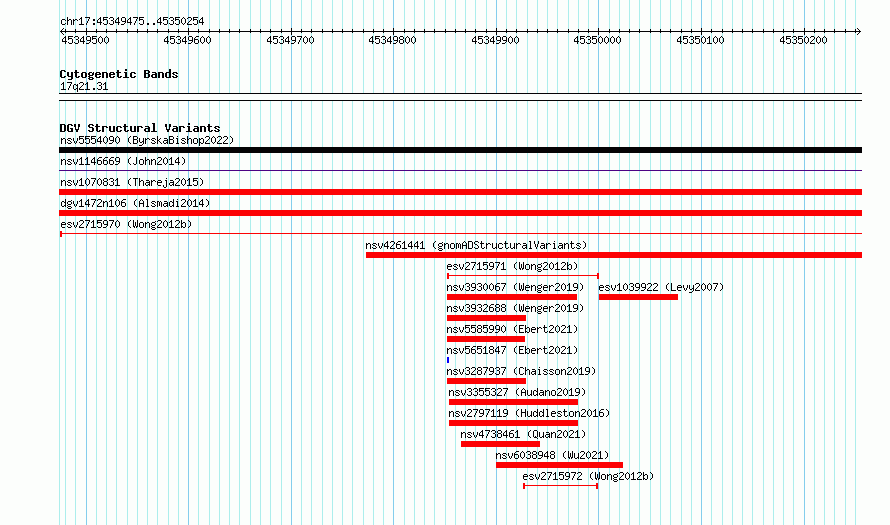The width and height of the screenshot is (890, 525).
Task: Select the red dgv1472n106 variant bar
Action: point(460,213)
